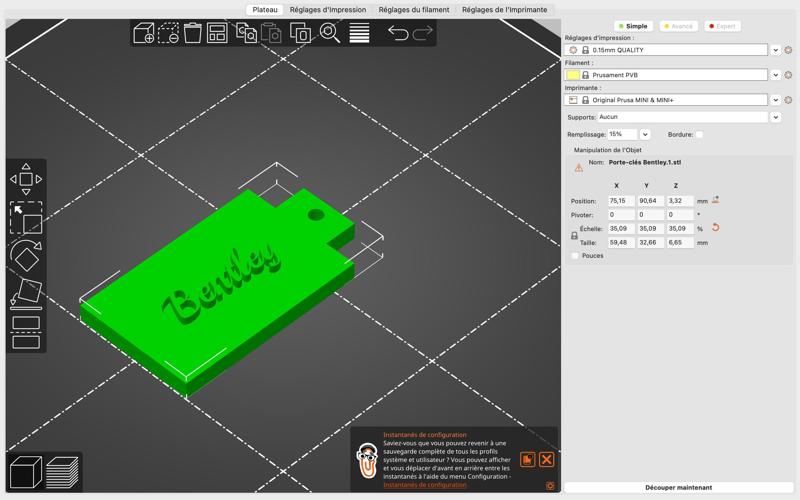Click the orange warning triangle icon

tap(579, 168)
